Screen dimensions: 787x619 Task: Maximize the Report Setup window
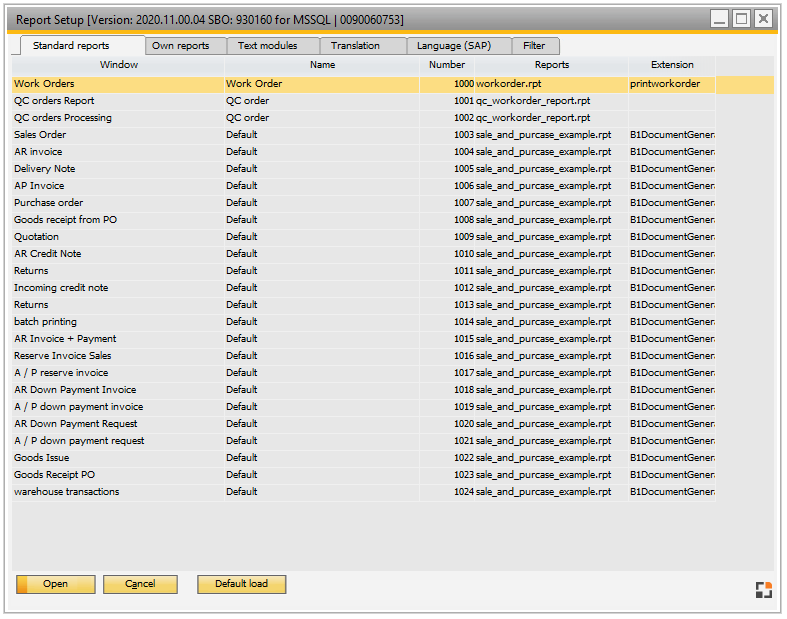(741, 19)
